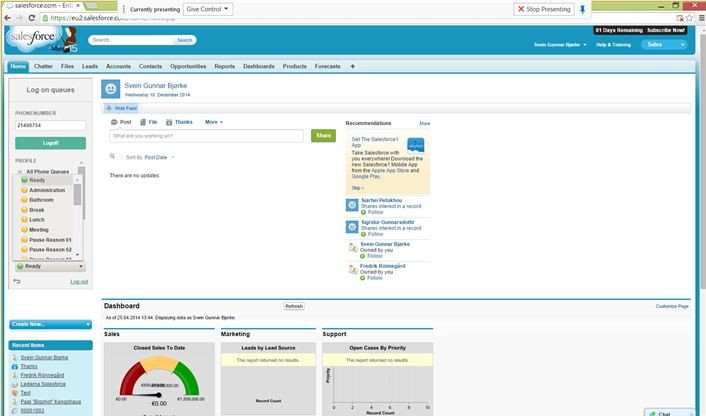Click the Salesforce1 app badge icon
Viewport: 706px width, 416px height.
(x=416, y=145)
